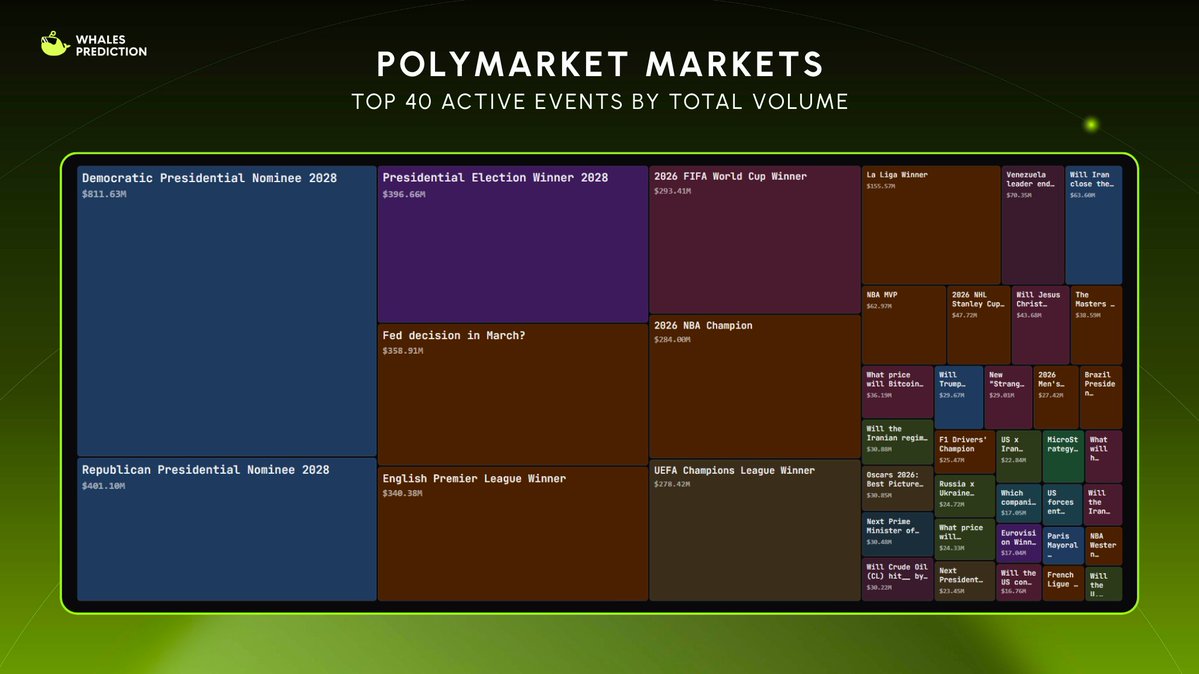Viewport: 1199px width, 674px height.
Task: Open the NBA MVP tile
Action: point(904,325)
